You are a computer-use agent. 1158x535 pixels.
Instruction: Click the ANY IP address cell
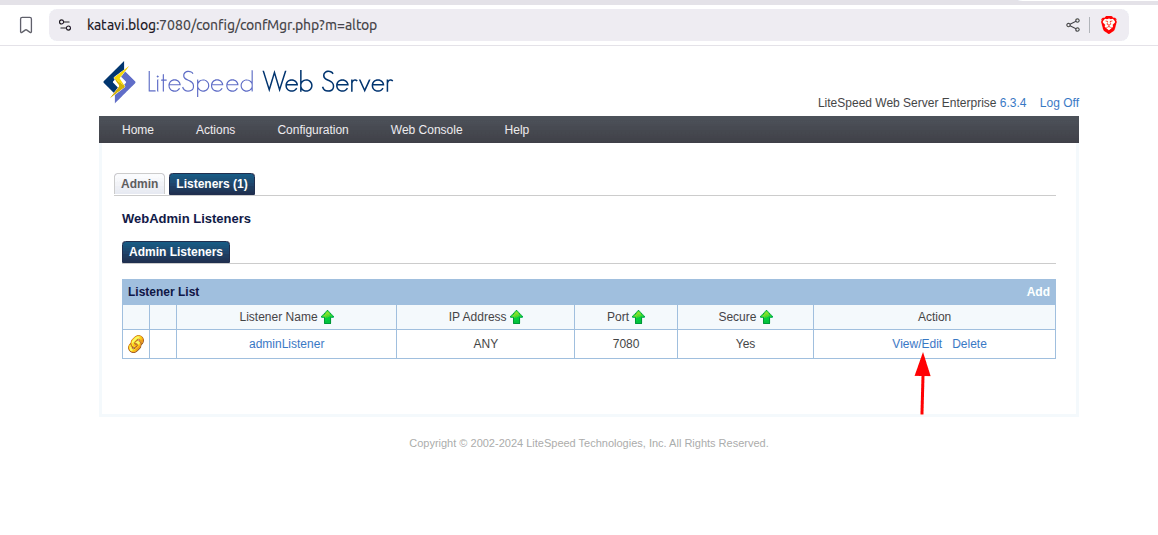point(486,344)
